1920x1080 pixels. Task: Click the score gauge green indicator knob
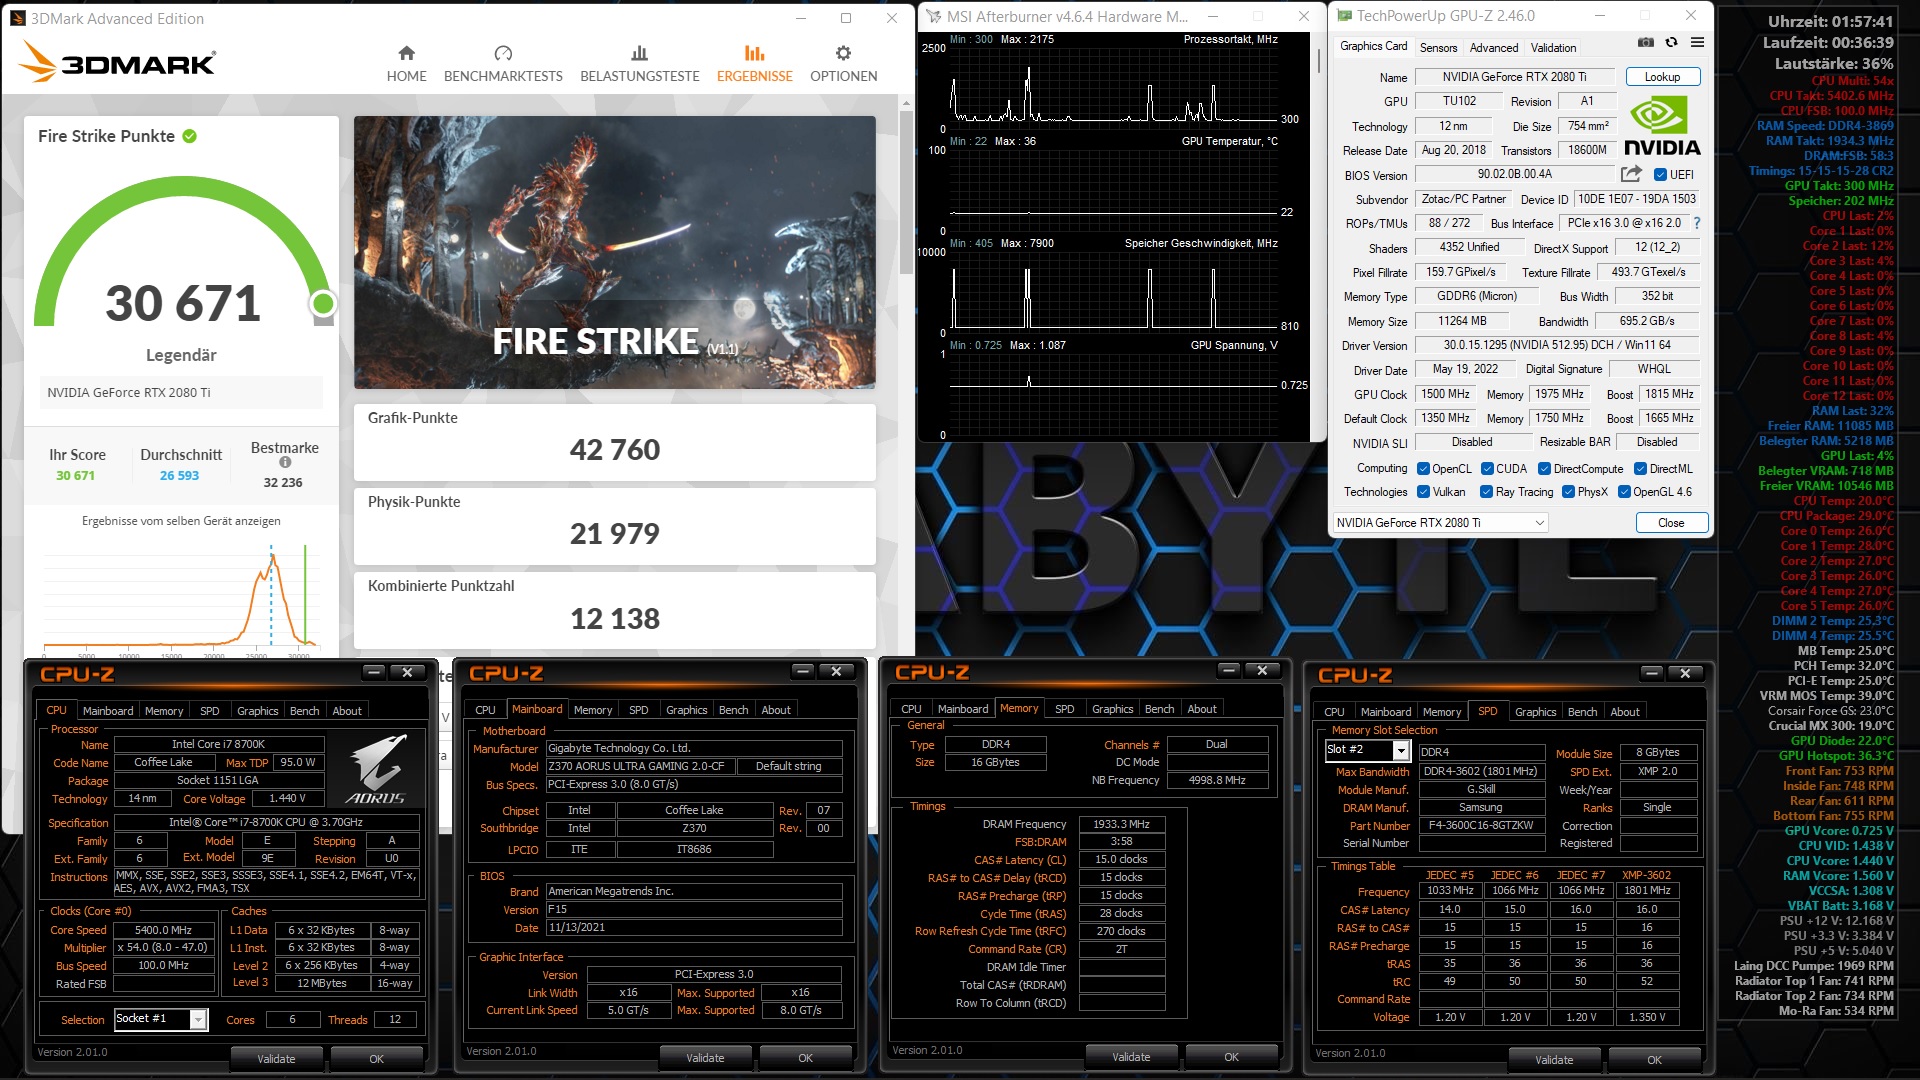tap(323, 303)
